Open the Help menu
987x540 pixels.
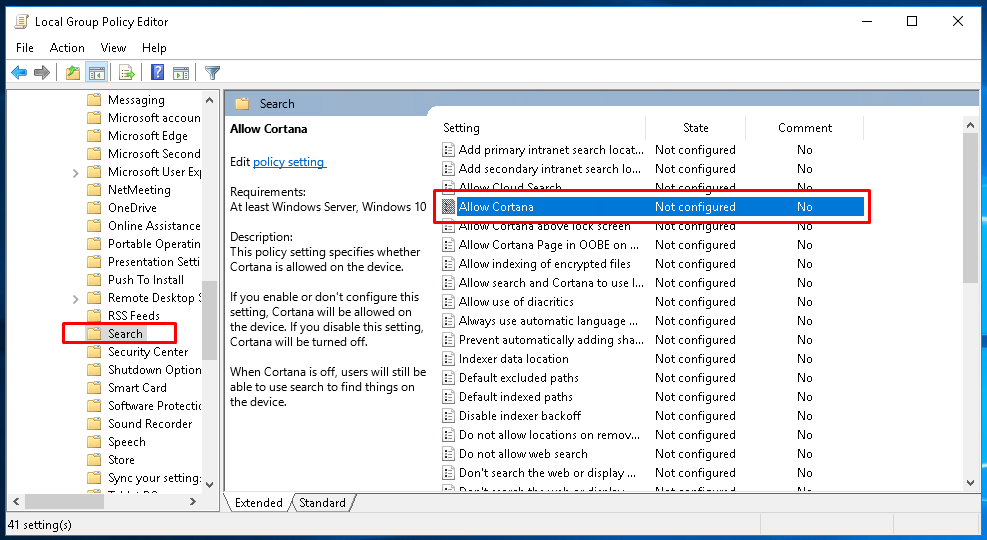[154, 48]
